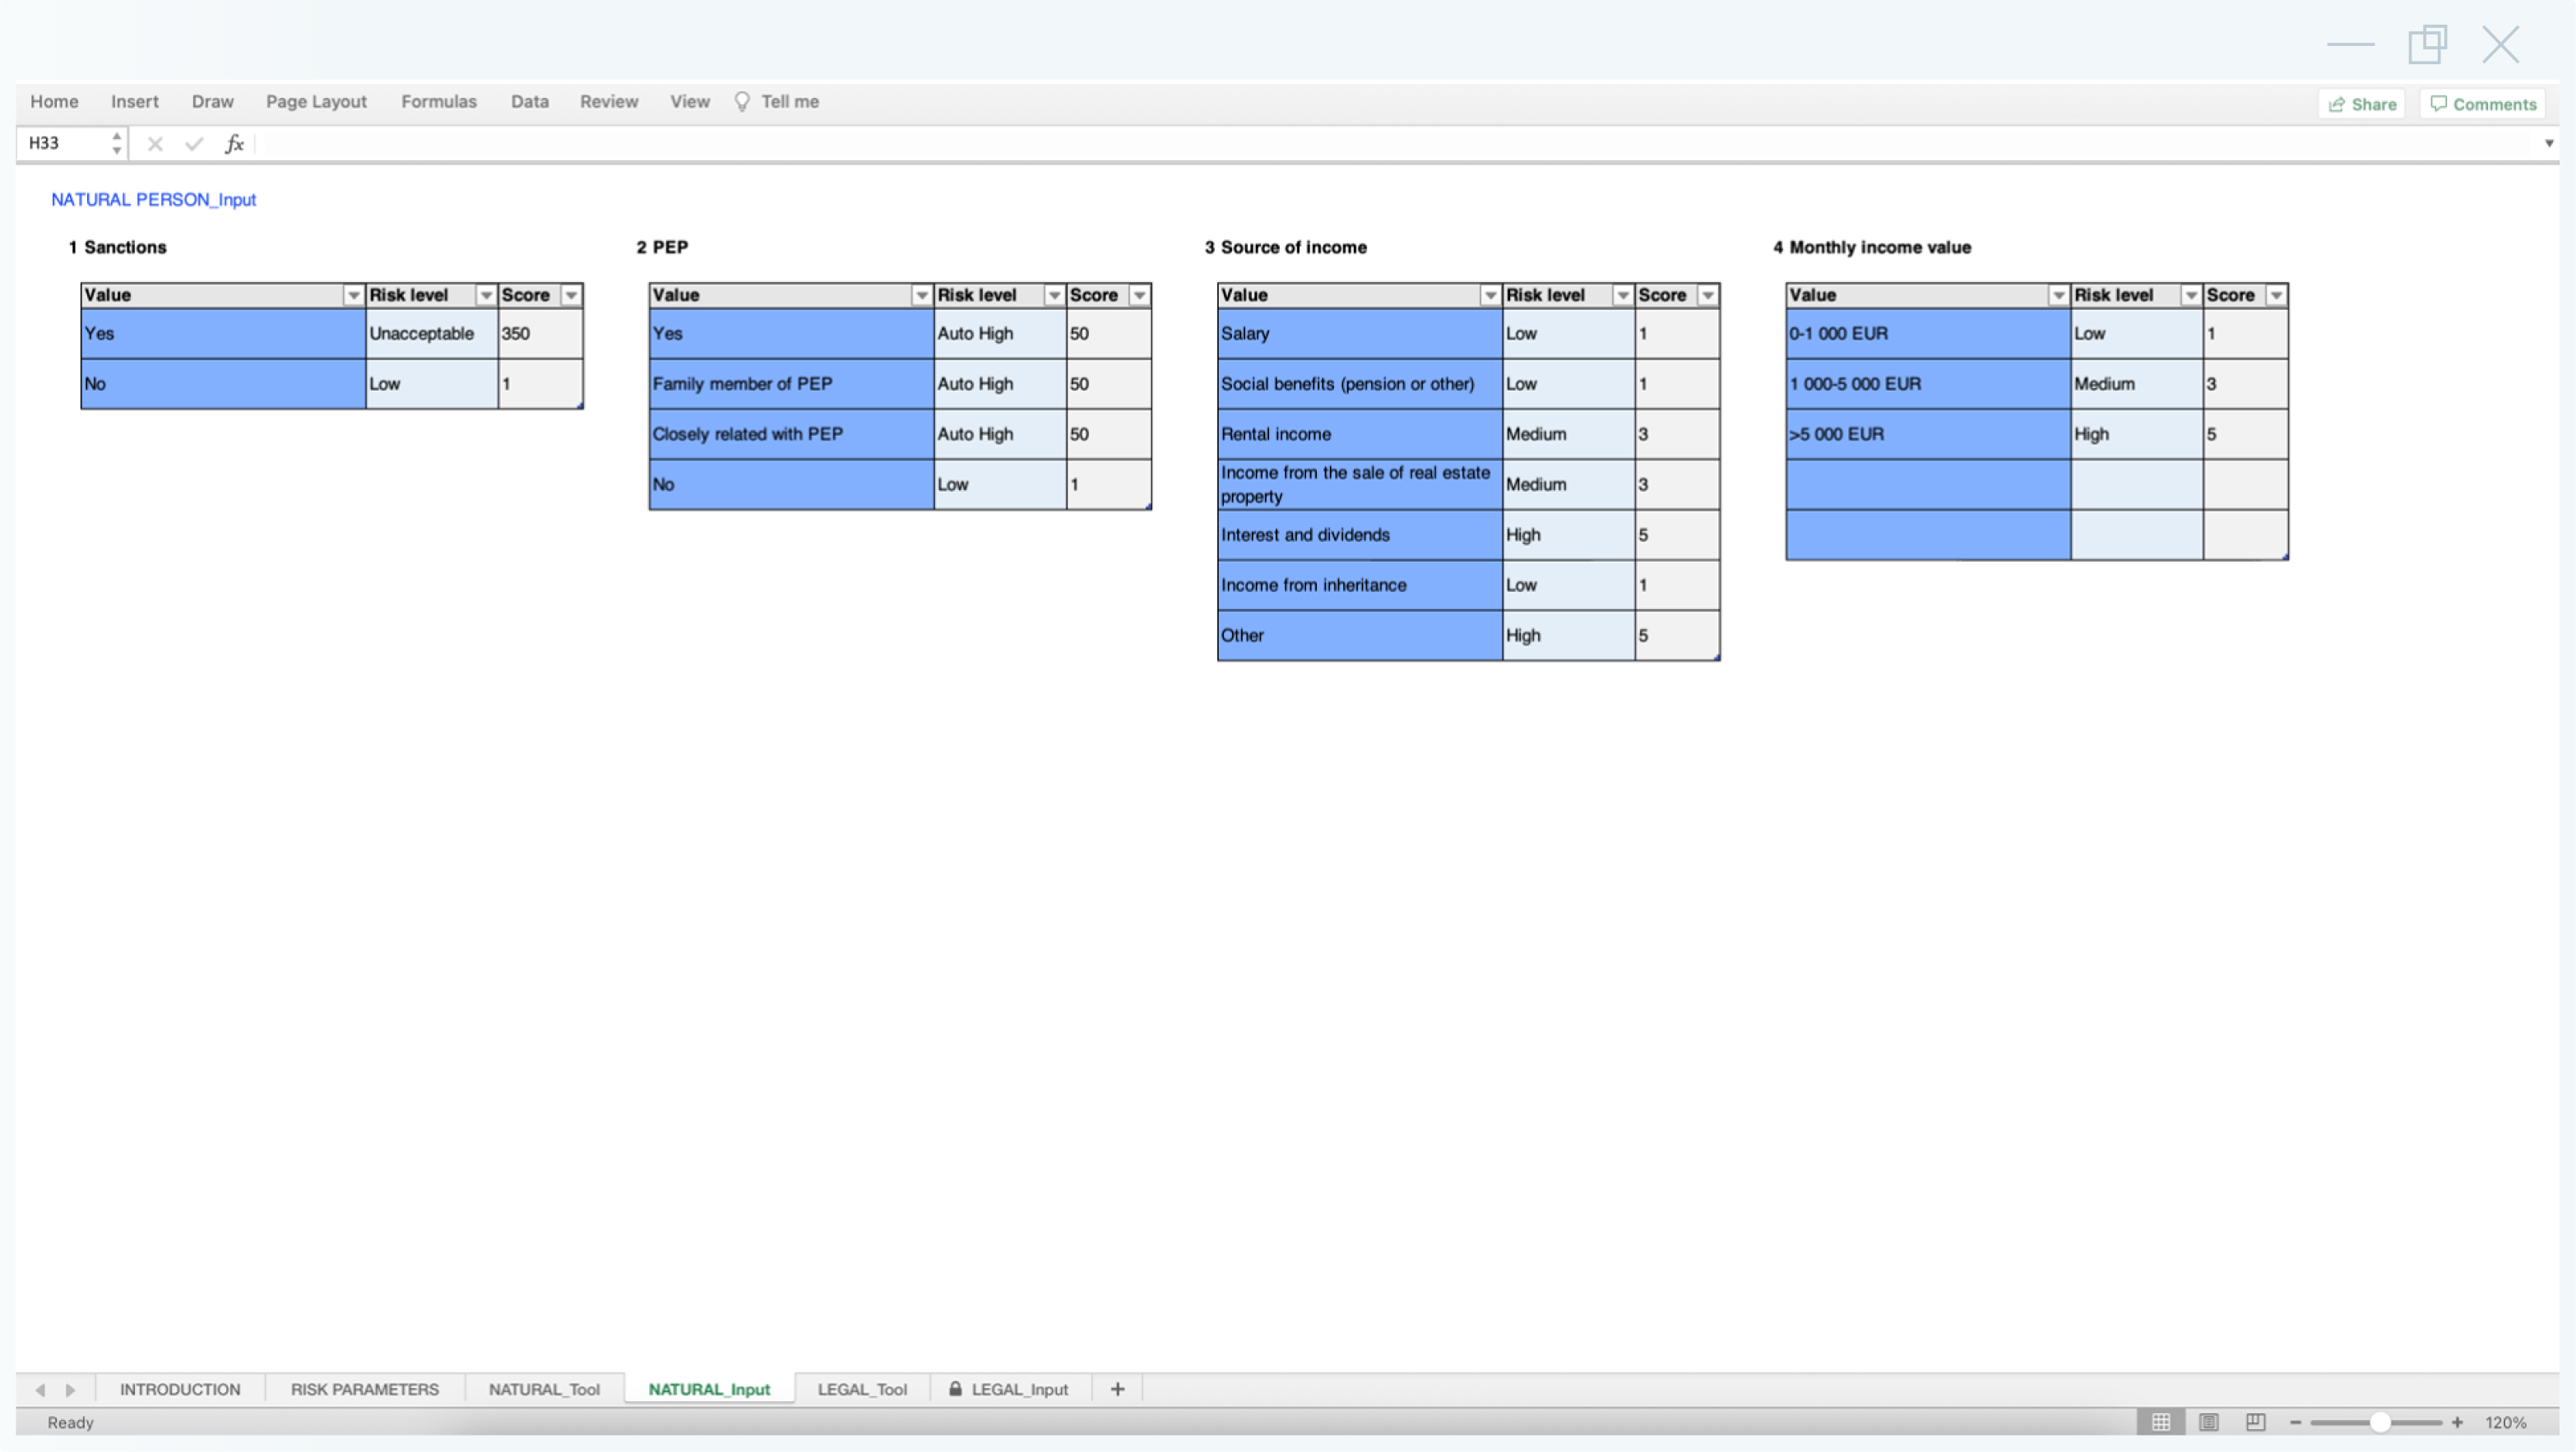Viewport: 2576px width, 1452px height.
Task: Switch to Page Layout view in the status bar
Action: (x=2209, y=1421)
